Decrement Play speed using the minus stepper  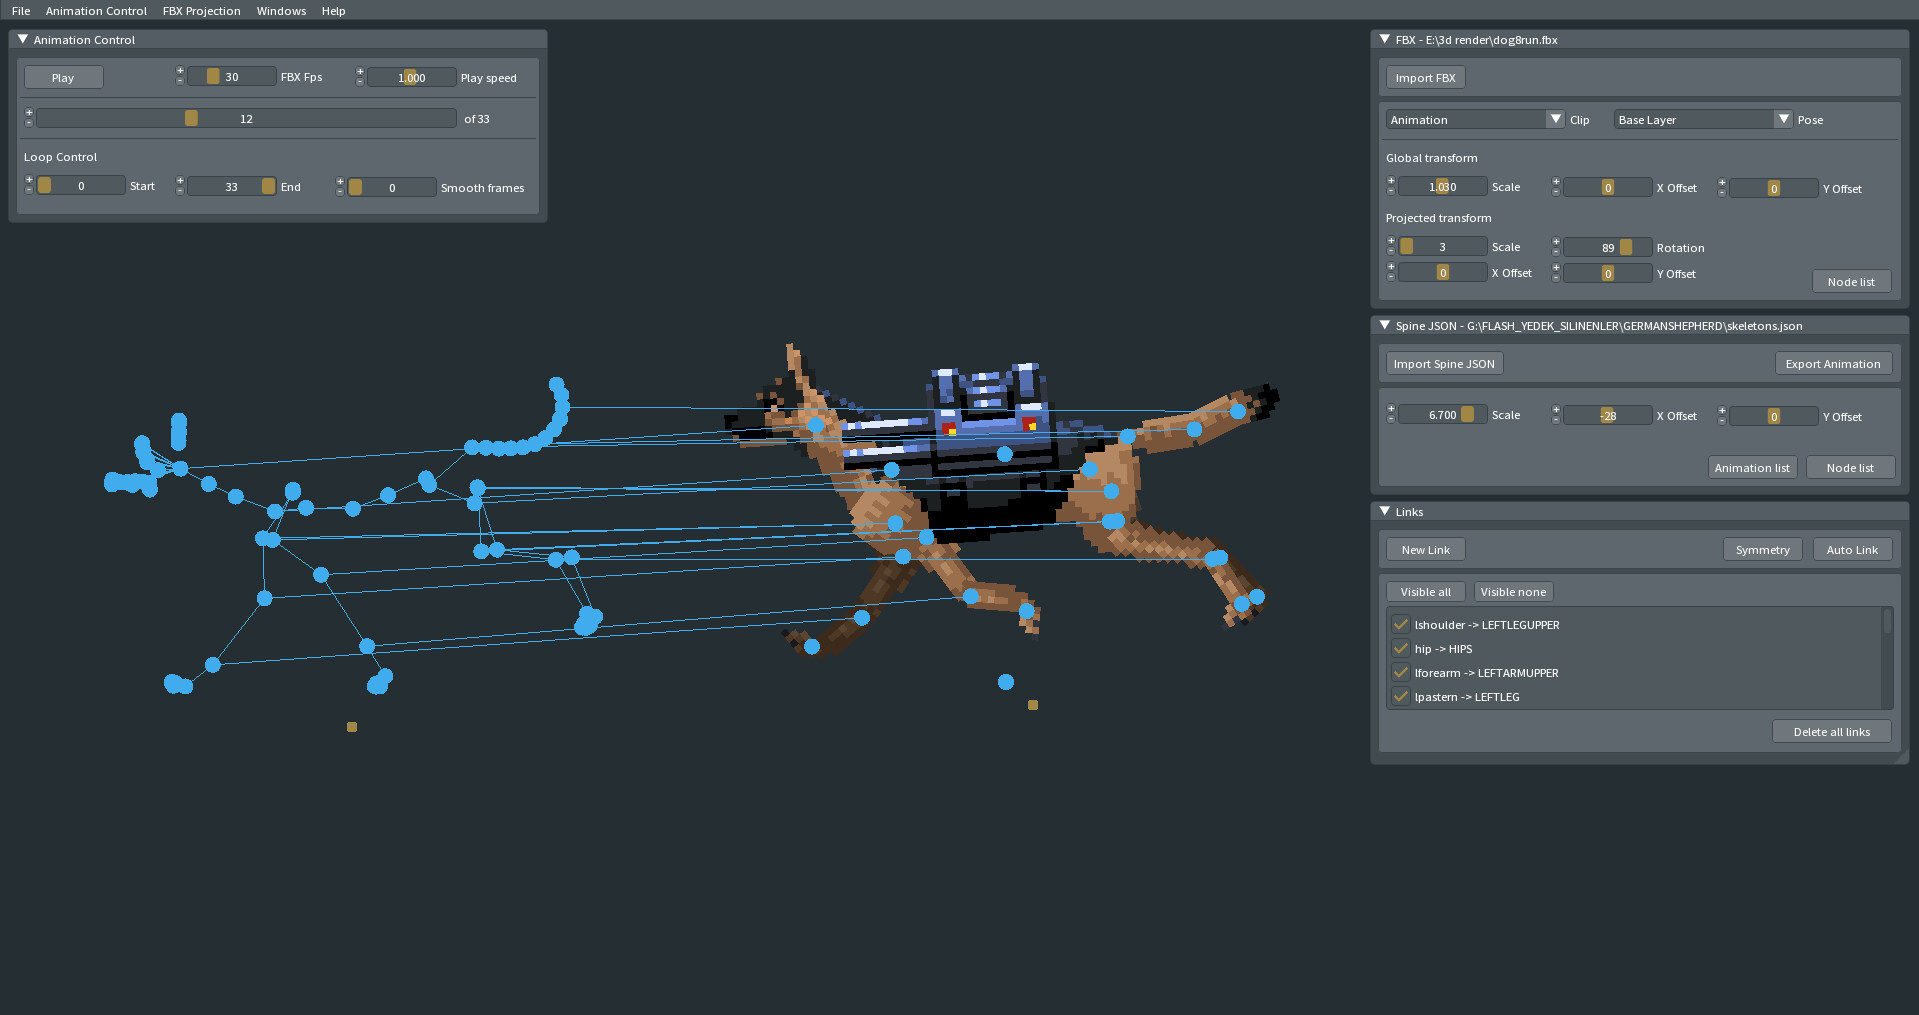click(360, 81)
